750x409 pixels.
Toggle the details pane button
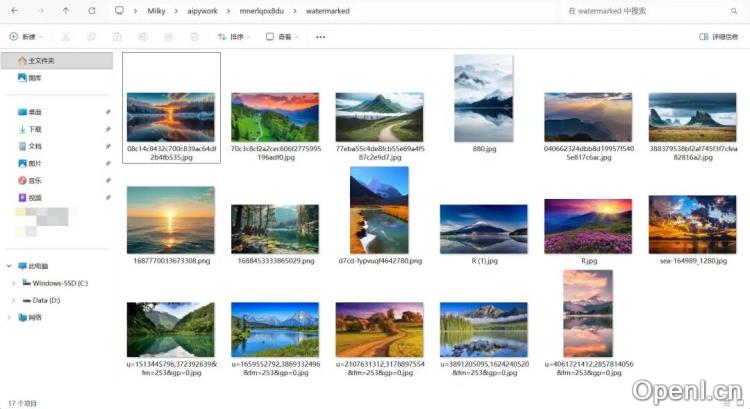[720, 37]
